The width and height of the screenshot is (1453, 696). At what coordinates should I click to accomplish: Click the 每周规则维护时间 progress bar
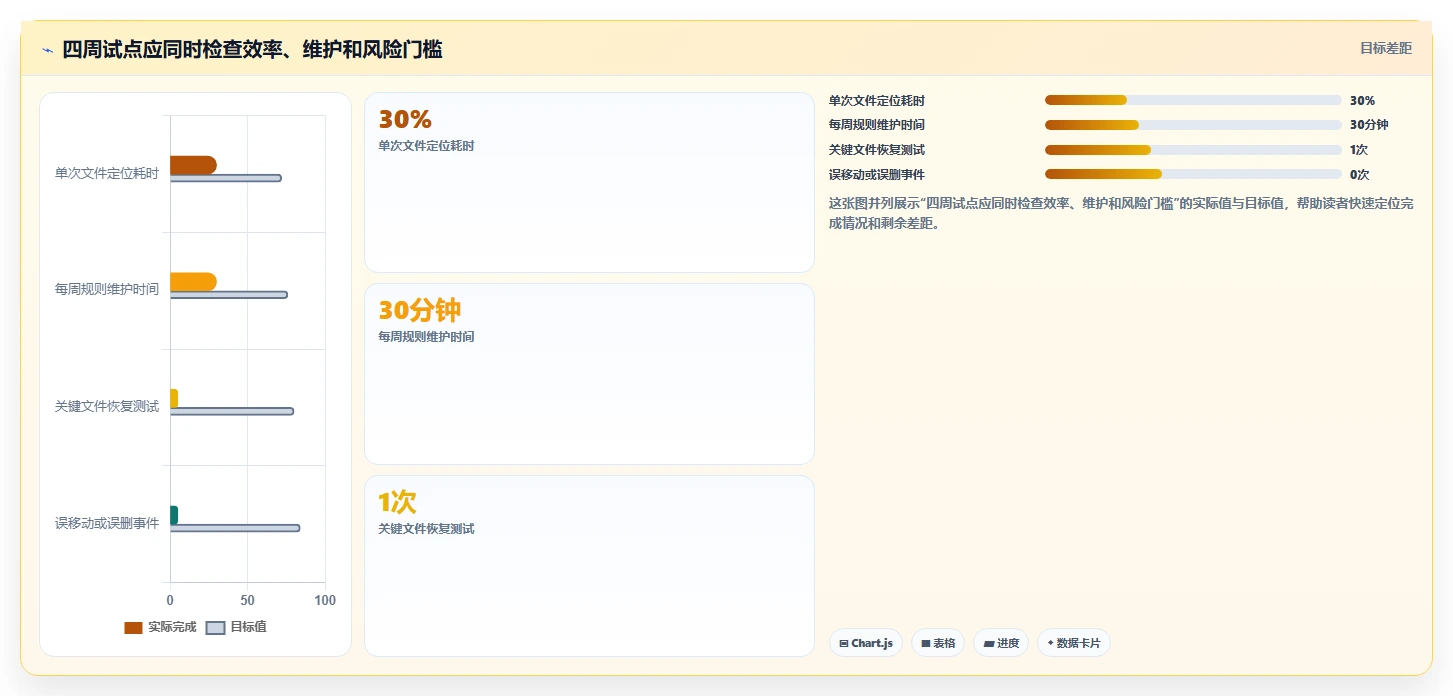[1193, 125]
